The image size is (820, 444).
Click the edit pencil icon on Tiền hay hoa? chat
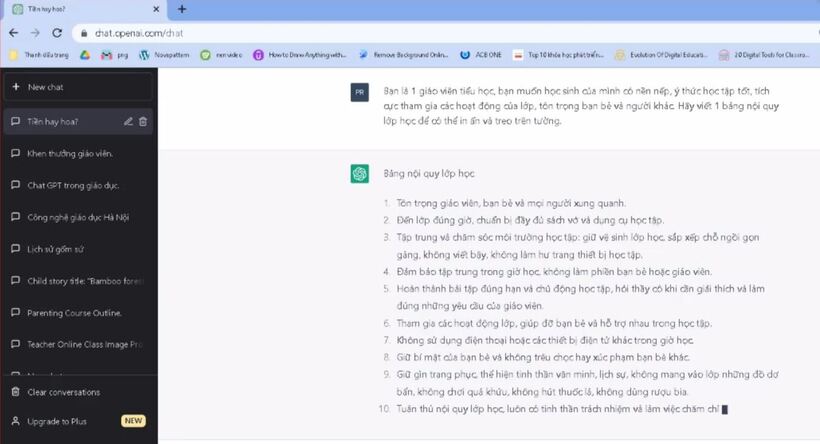coord(128,122)
